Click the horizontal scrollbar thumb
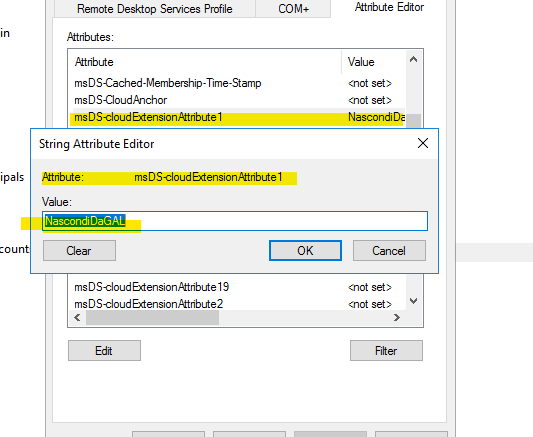This screenshot has height=437, width=533. (152, 317)
